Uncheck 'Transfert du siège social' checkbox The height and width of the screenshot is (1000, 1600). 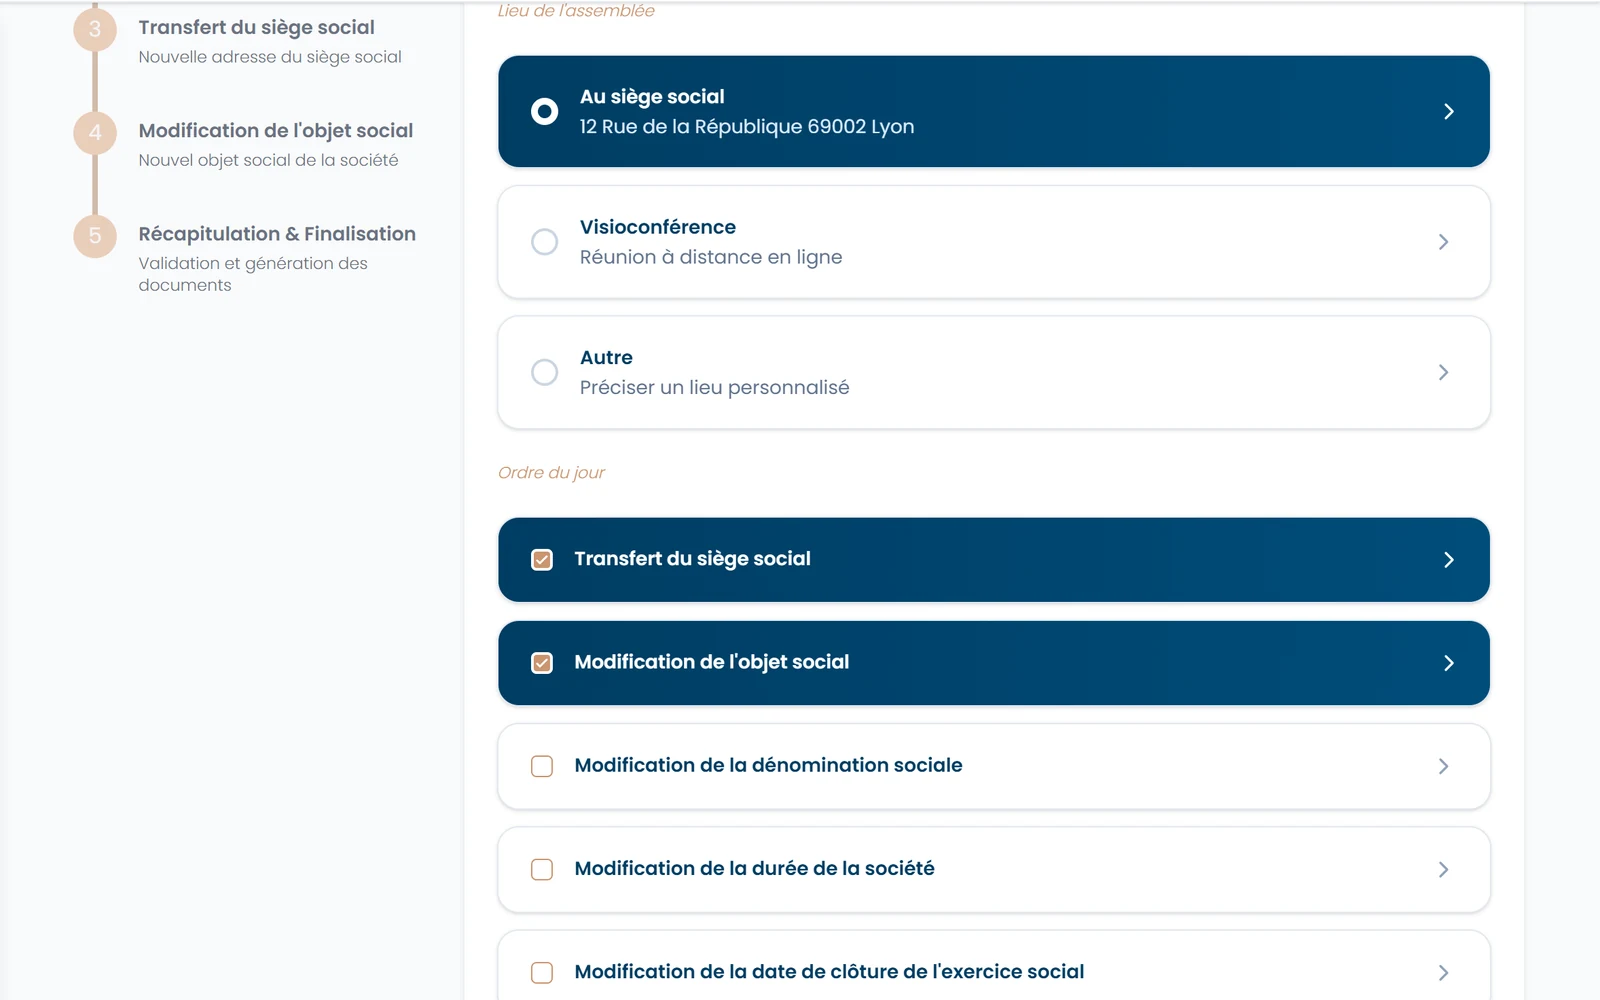(542, 560)
